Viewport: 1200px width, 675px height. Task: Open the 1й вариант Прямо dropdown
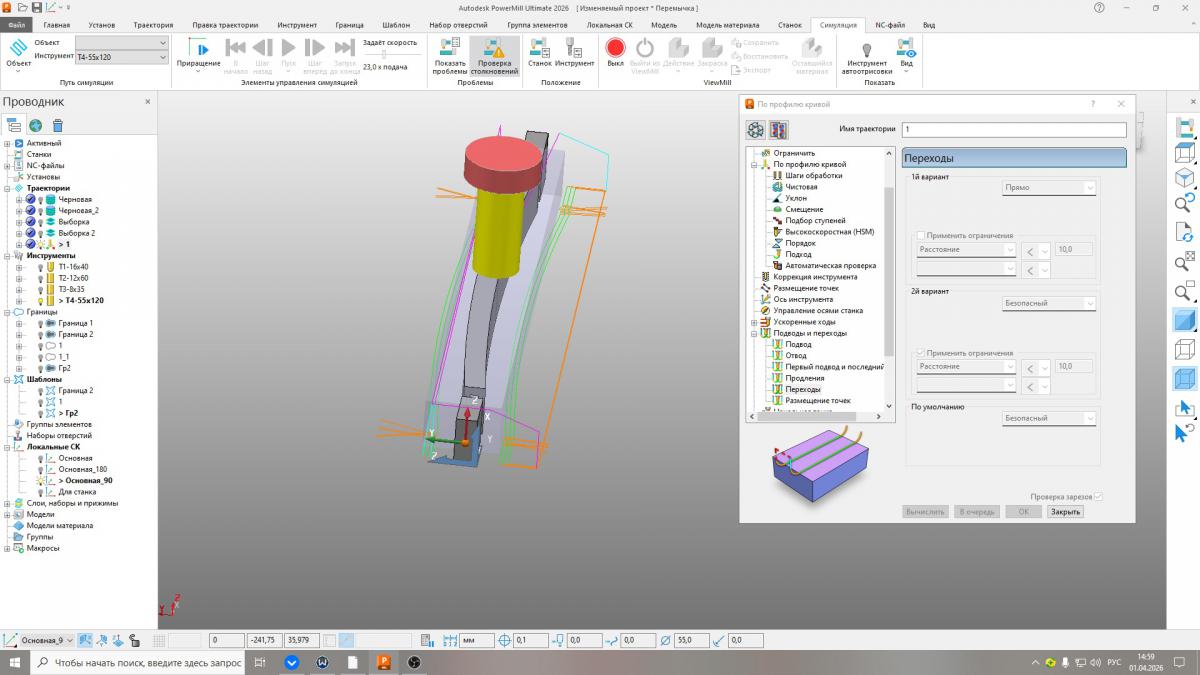pos(1049,188)
